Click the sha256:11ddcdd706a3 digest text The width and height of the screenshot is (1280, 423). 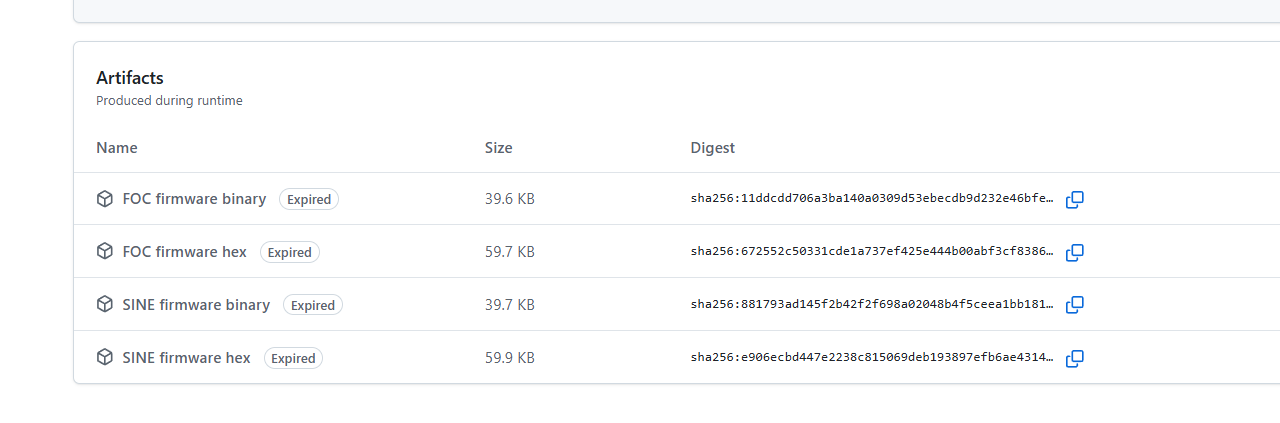pyautogui.click(x=871, y=199)
